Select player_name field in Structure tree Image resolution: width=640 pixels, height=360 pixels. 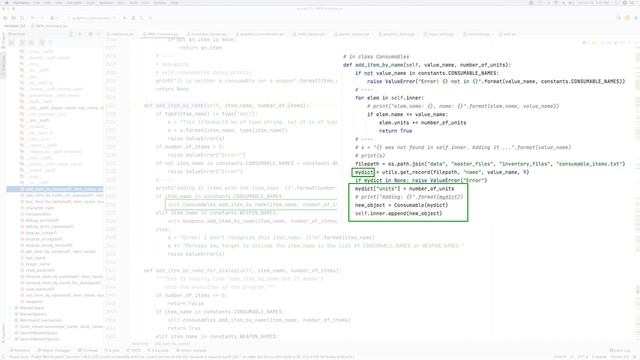[x=35, y=264]
